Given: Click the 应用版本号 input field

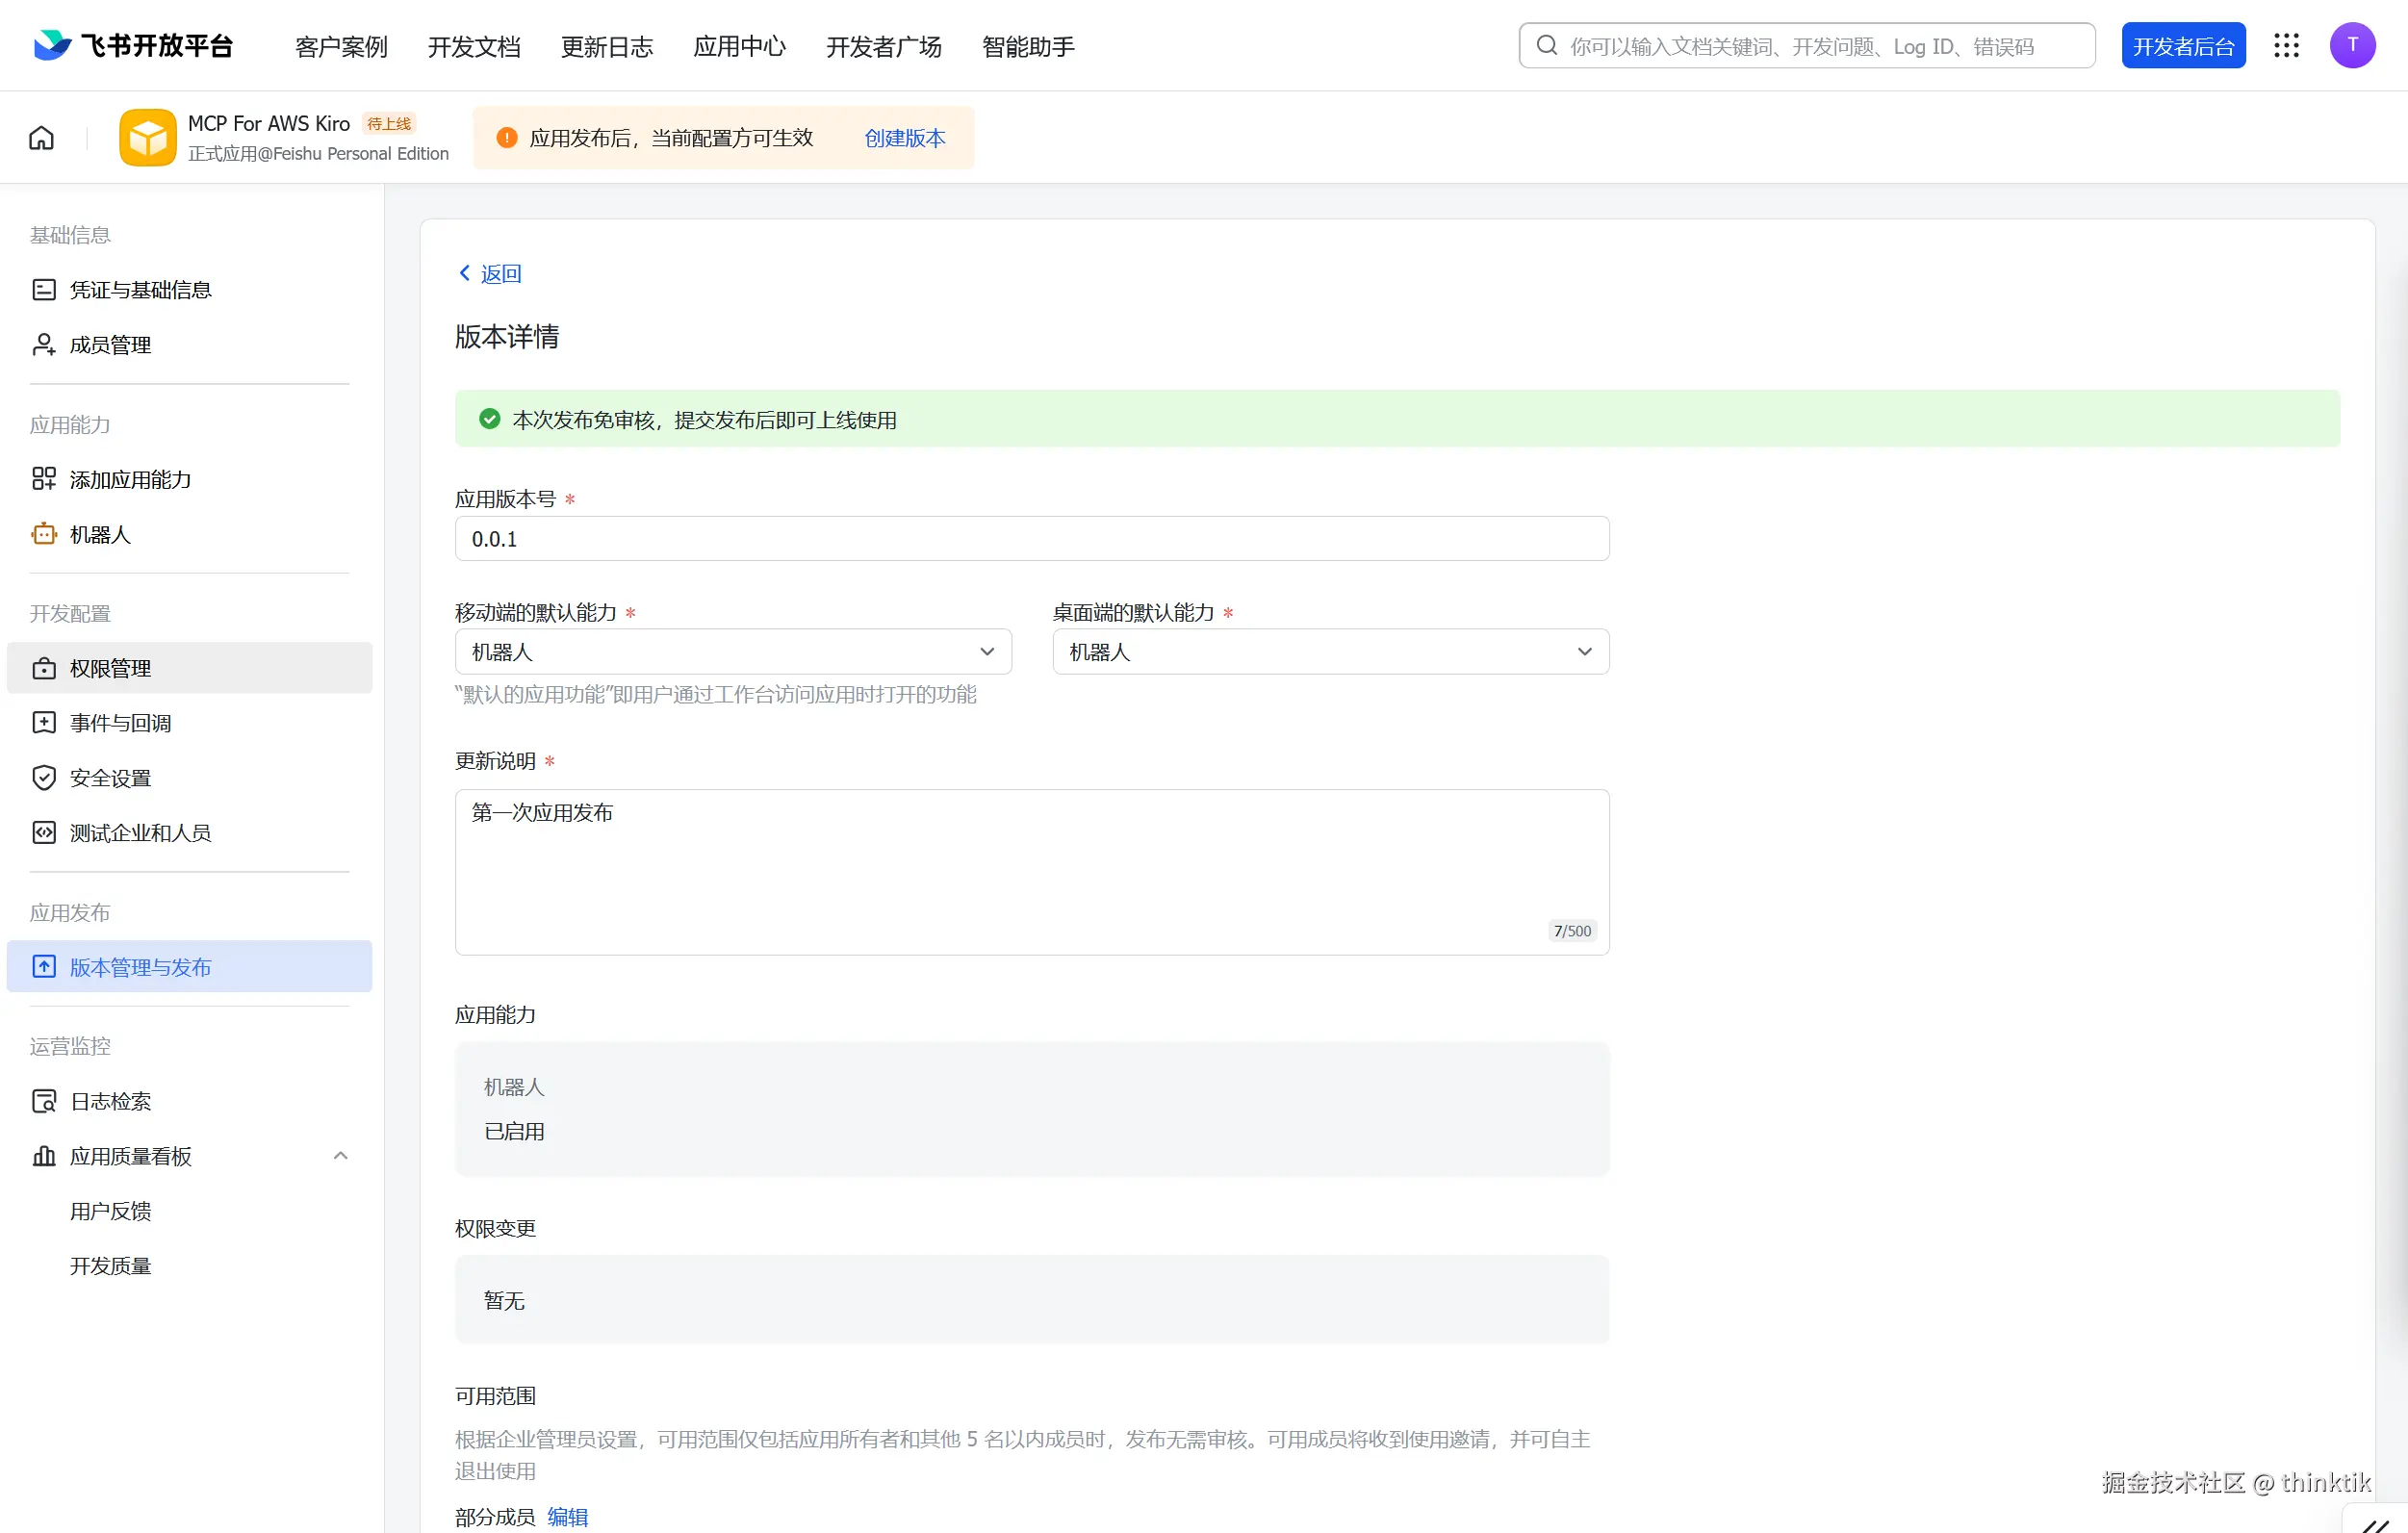Looking at the screenshot, I should 1031,539.
